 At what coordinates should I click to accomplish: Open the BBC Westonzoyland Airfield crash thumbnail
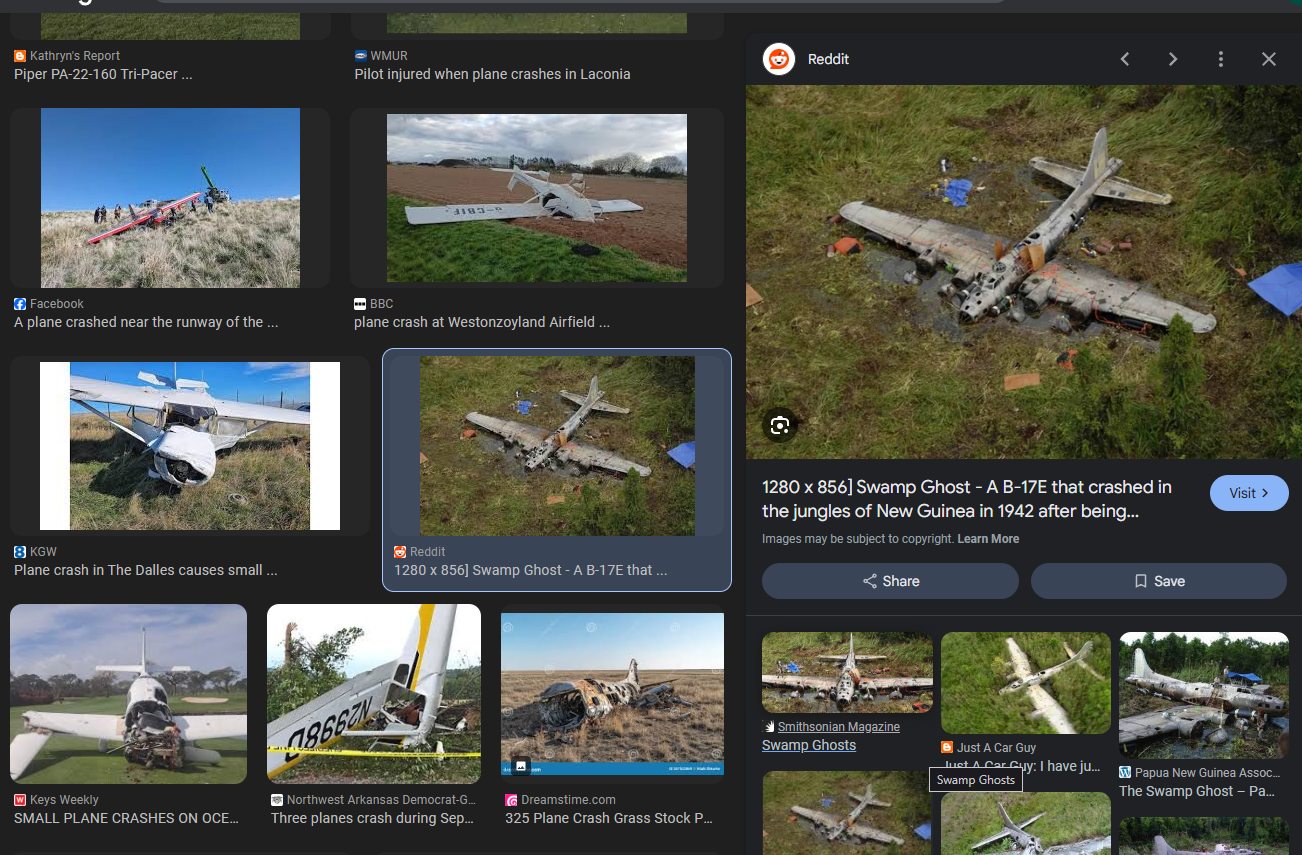pyautogui.click(x=537, y=198)
